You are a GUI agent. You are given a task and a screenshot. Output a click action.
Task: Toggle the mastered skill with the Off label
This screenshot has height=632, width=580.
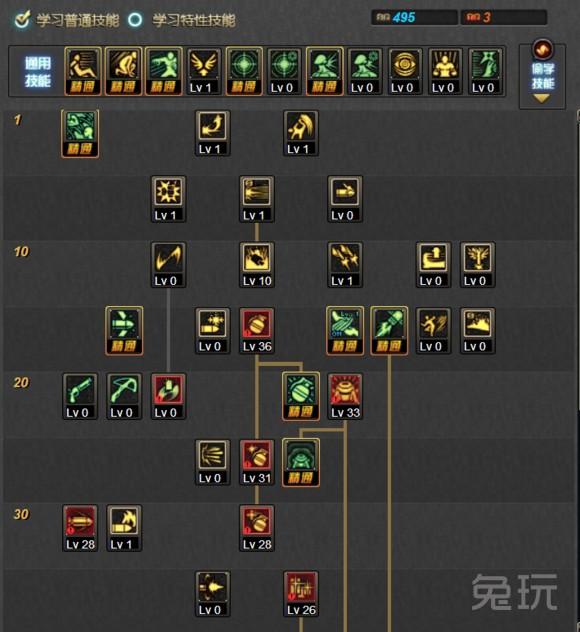point(345,331)
